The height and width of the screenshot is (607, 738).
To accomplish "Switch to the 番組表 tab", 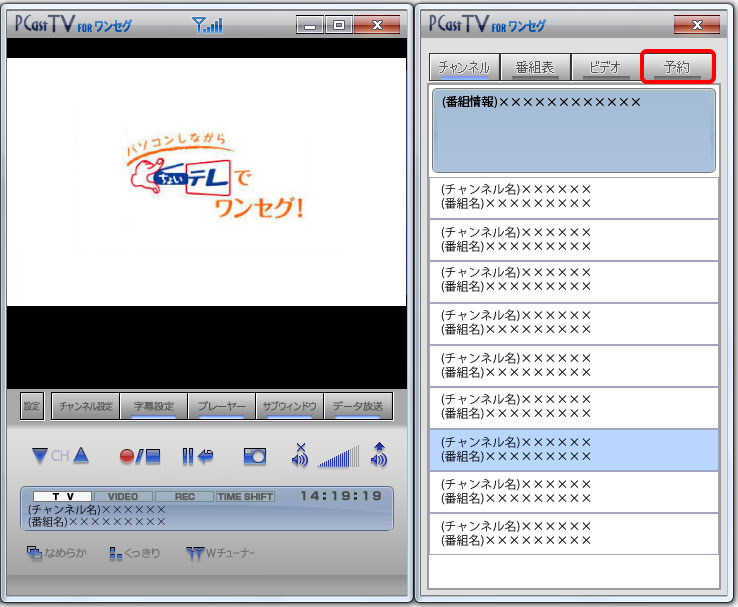I will coord(535,68).
